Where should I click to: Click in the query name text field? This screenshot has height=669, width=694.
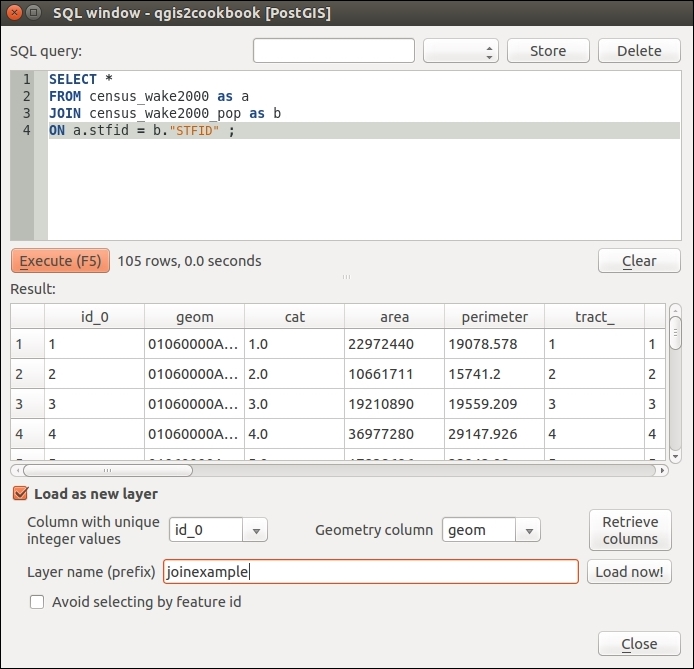coord(333,51)
